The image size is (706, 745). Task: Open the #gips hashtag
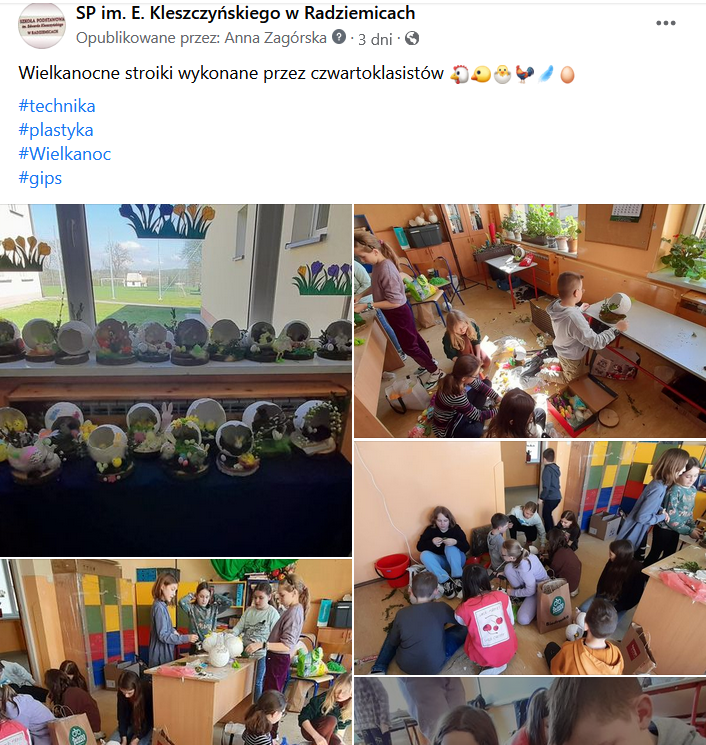(x=40, y=178)
